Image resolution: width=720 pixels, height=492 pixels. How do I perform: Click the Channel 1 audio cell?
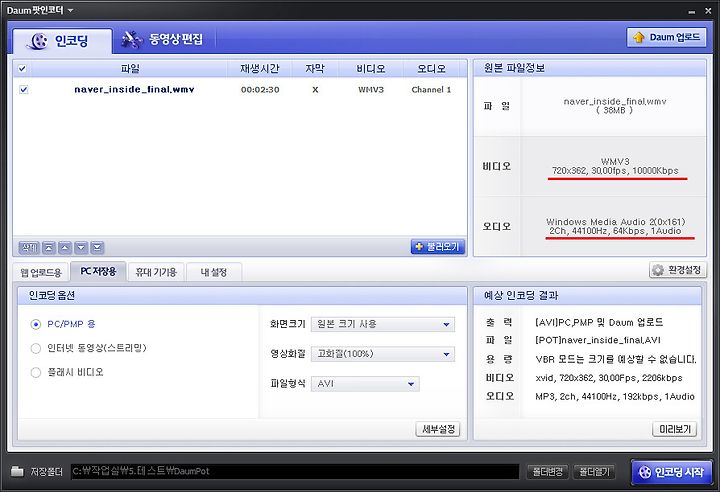(431, 90)
